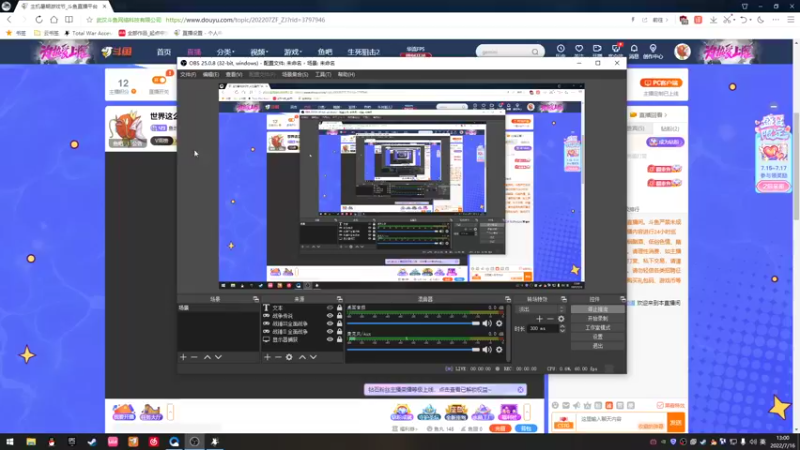Remove scene transition with minus icon

pyautogui.click(x=550, y=319)
